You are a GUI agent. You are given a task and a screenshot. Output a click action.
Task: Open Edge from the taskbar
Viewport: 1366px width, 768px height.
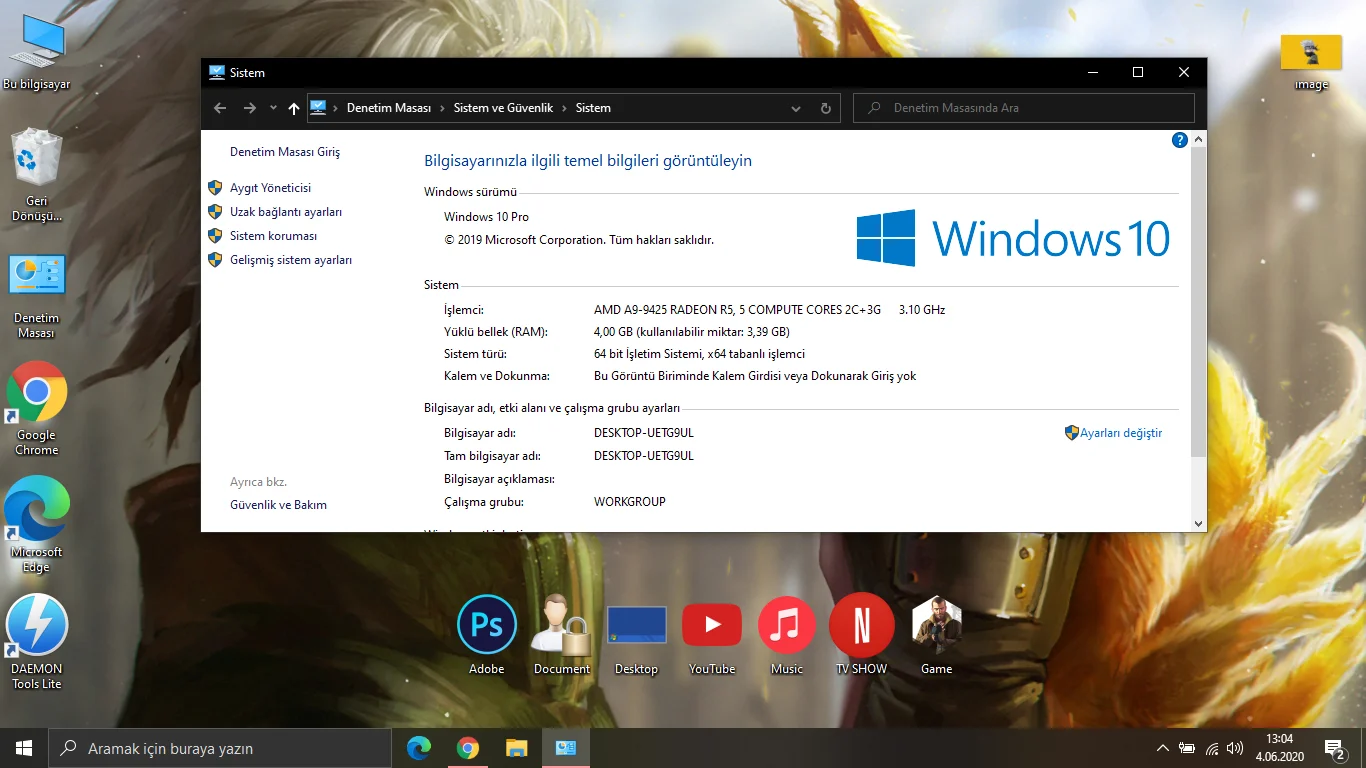tap(419, 748)
